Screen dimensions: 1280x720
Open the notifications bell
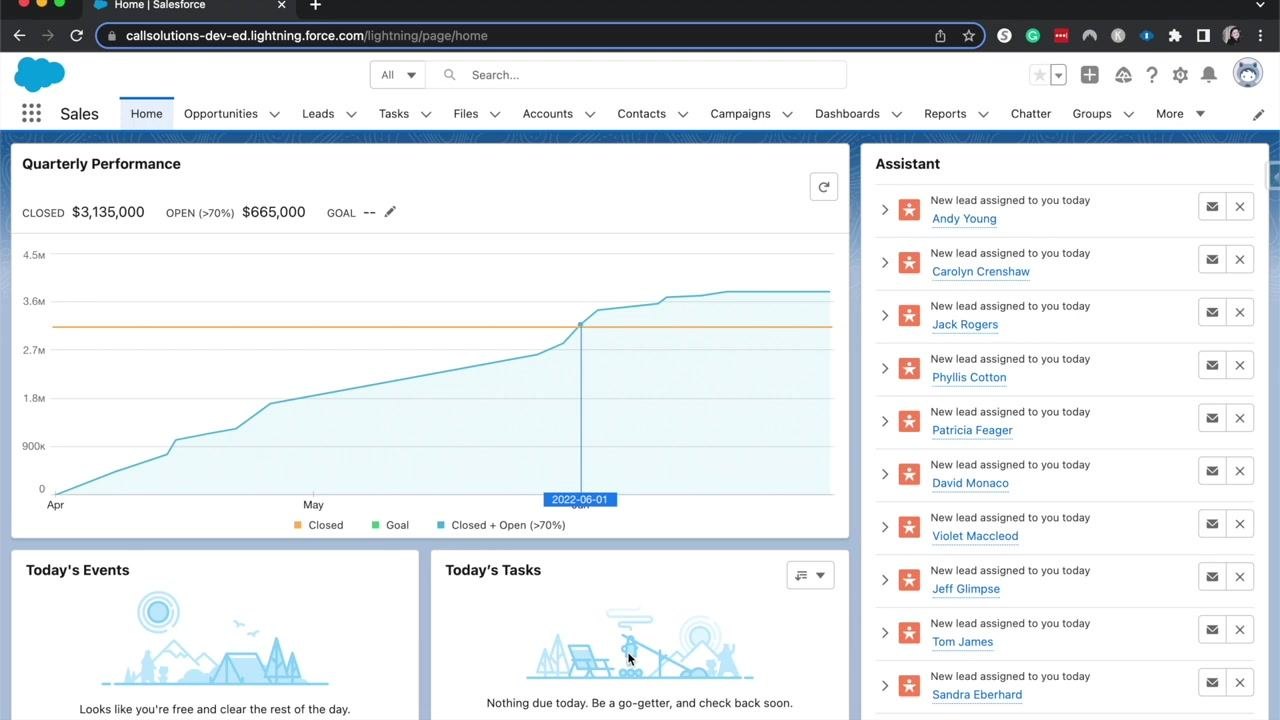pyautogui.click(x=1208, y=75)
